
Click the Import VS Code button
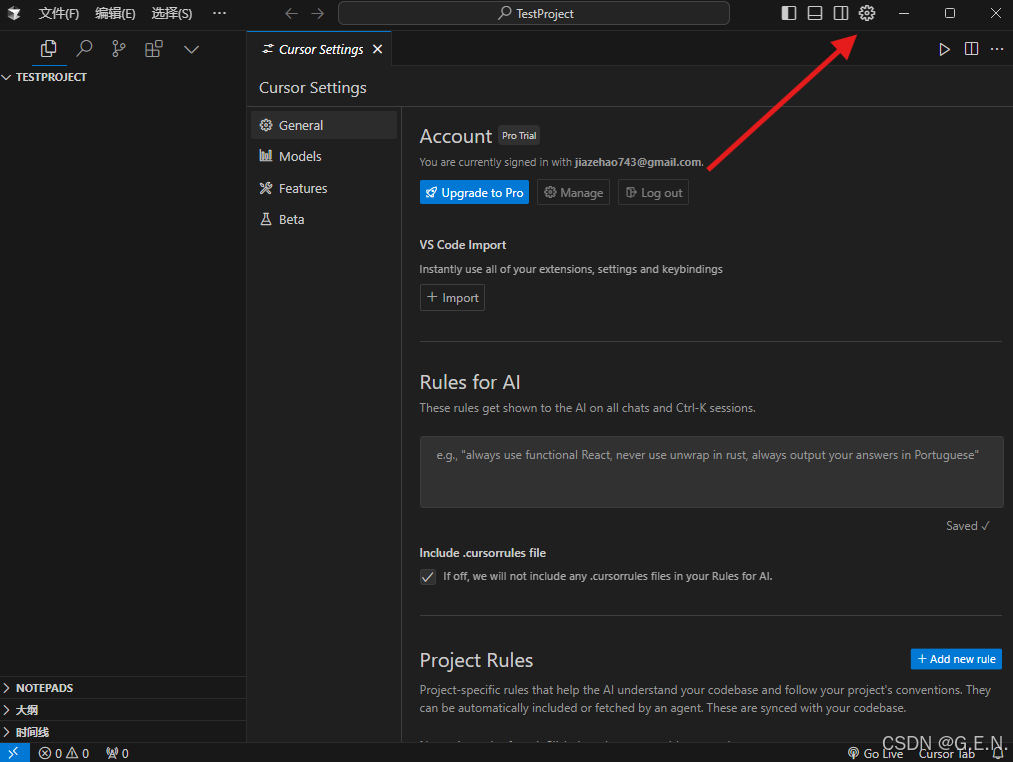coord(452,298)
